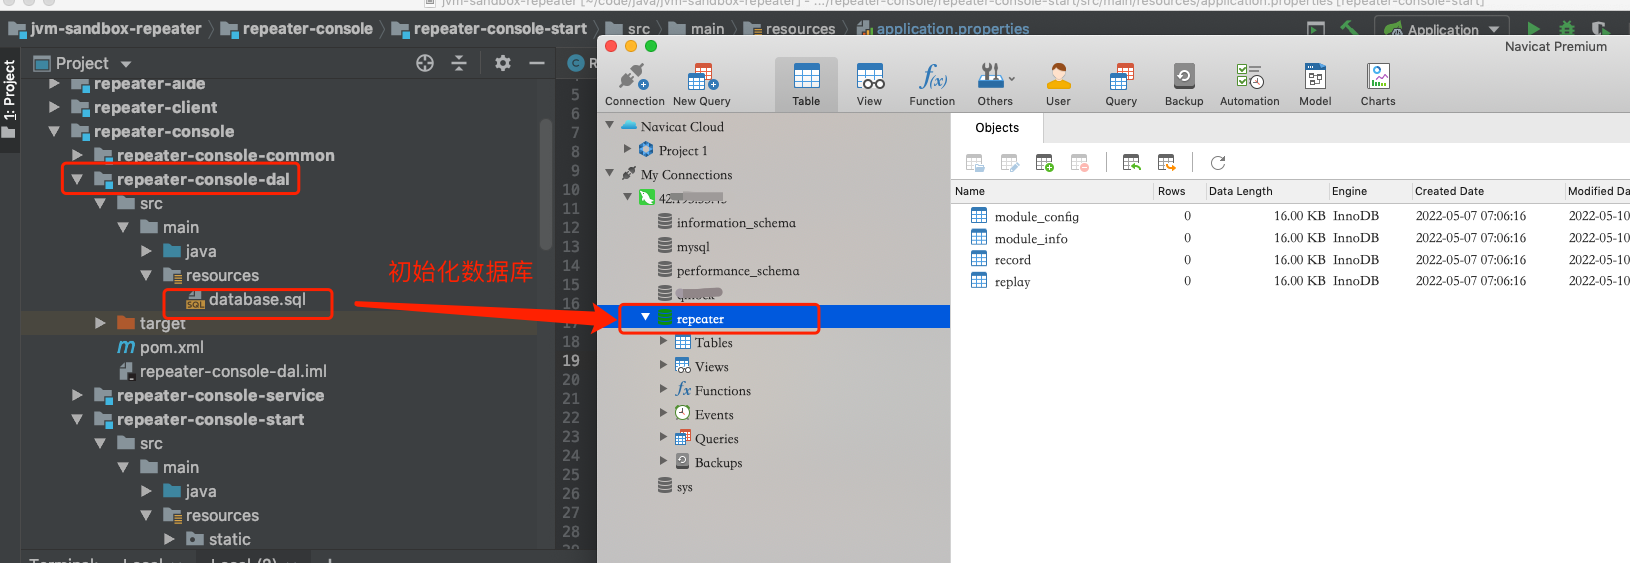Click the Query toolbar icon
This screenshot has height=563, width=1630.
pos(1121,85)
